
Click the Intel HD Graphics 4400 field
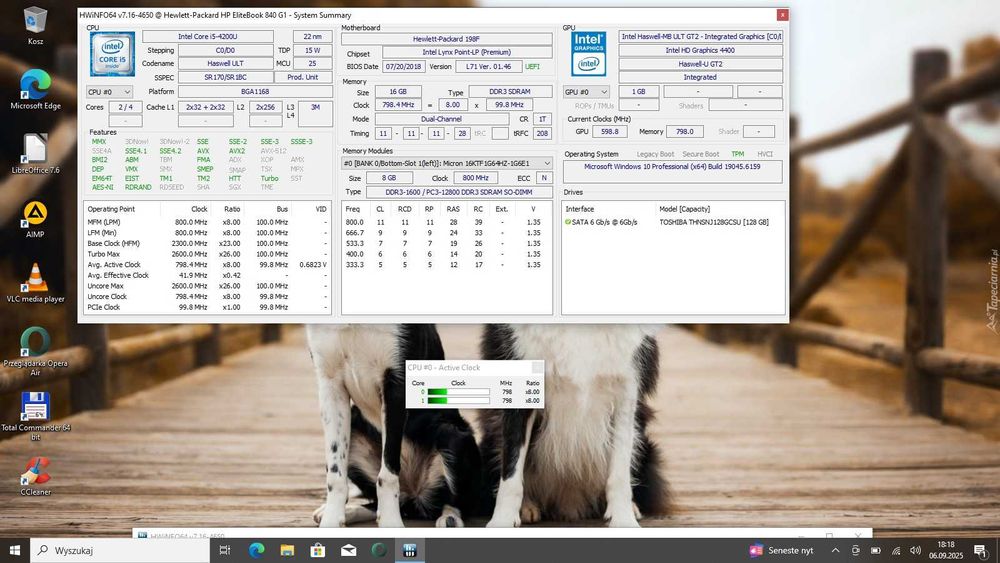coord(700,50)
